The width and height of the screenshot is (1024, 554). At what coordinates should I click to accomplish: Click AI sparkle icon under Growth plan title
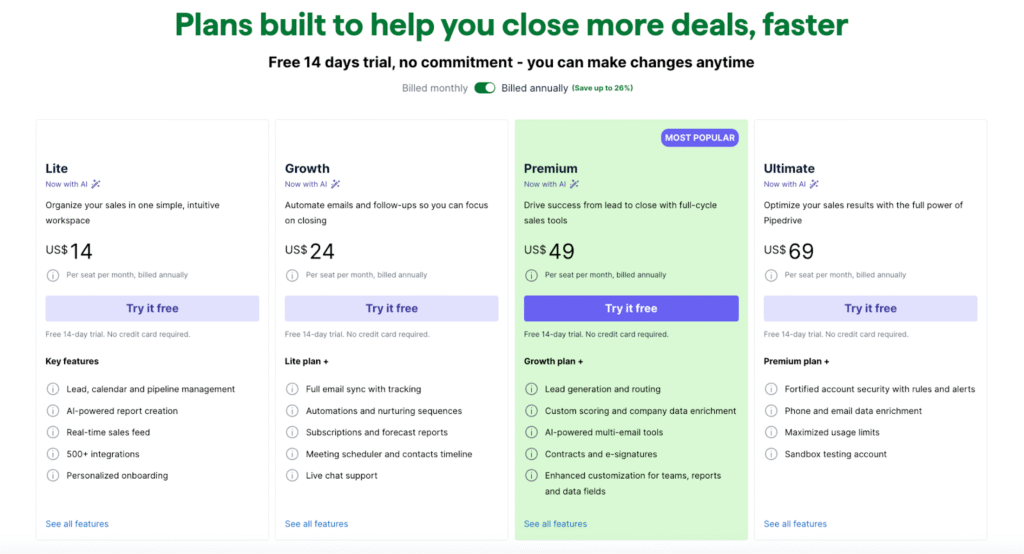[x=336, y=184]
